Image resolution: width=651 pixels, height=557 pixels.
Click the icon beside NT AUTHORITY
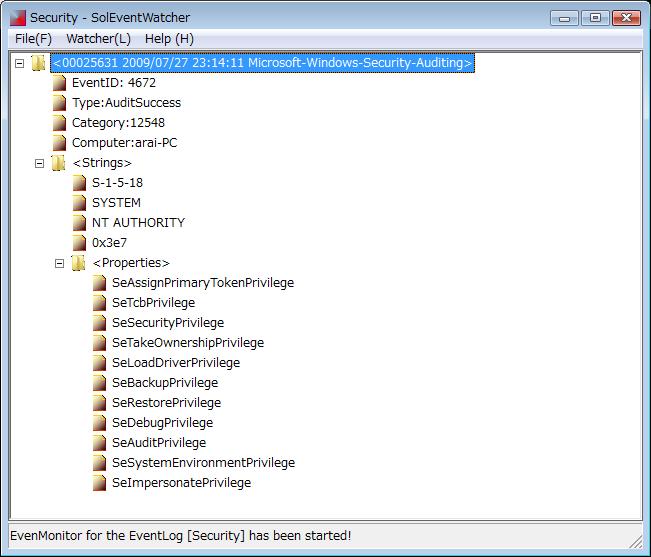click(x=79, y=223)
